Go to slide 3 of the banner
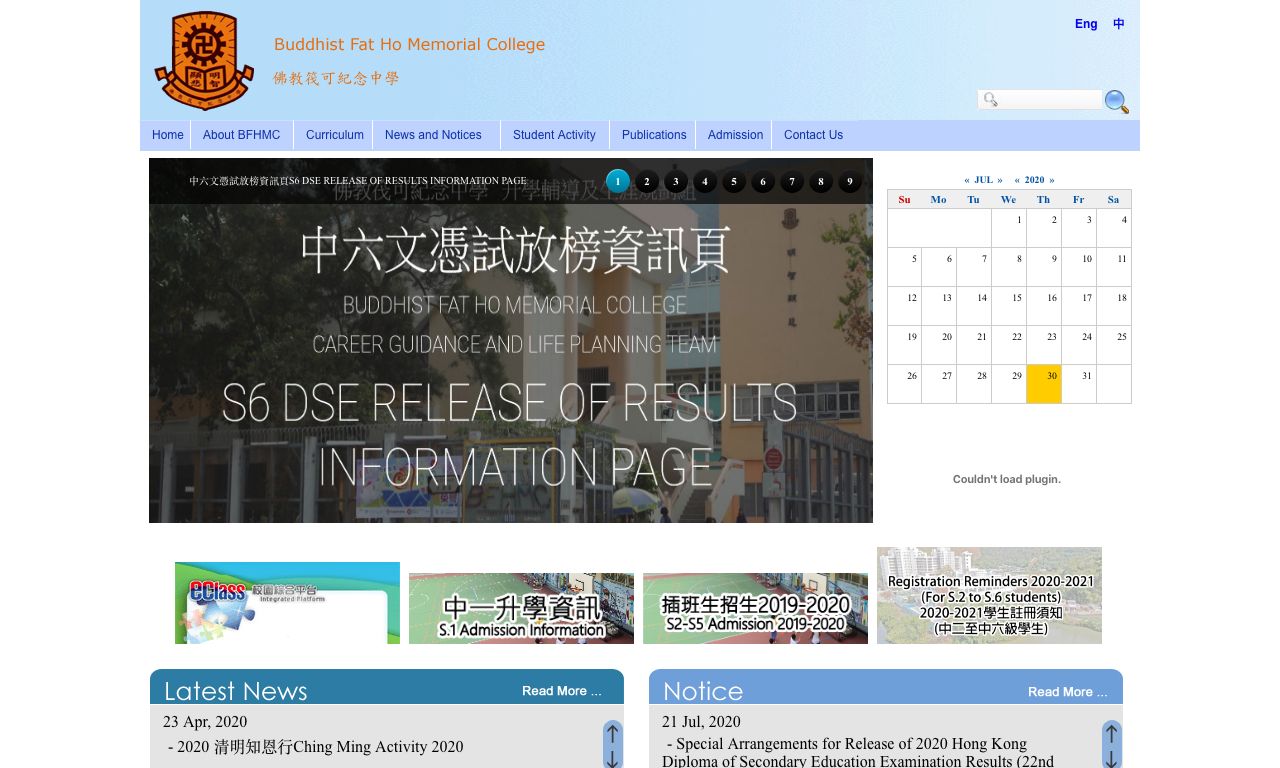Screen dimensions: 1280x768 tap(676, 181)
